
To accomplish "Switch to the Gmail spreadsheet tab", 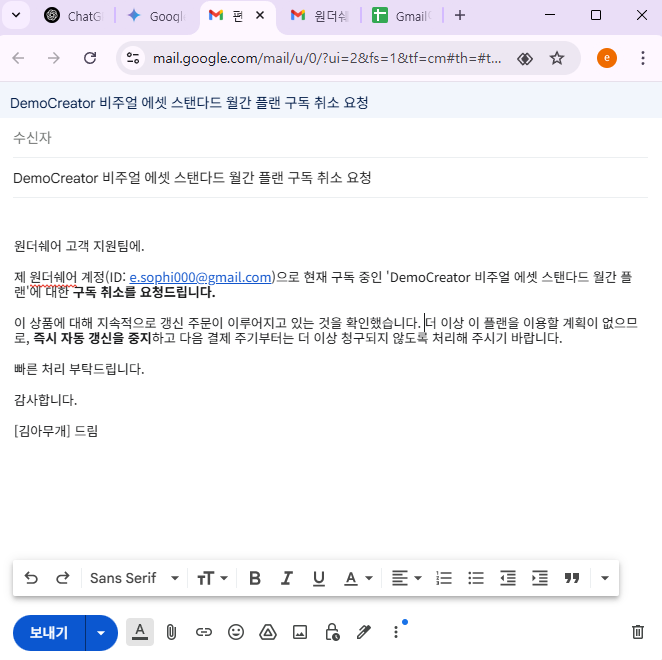I will [x=402, y=16].
